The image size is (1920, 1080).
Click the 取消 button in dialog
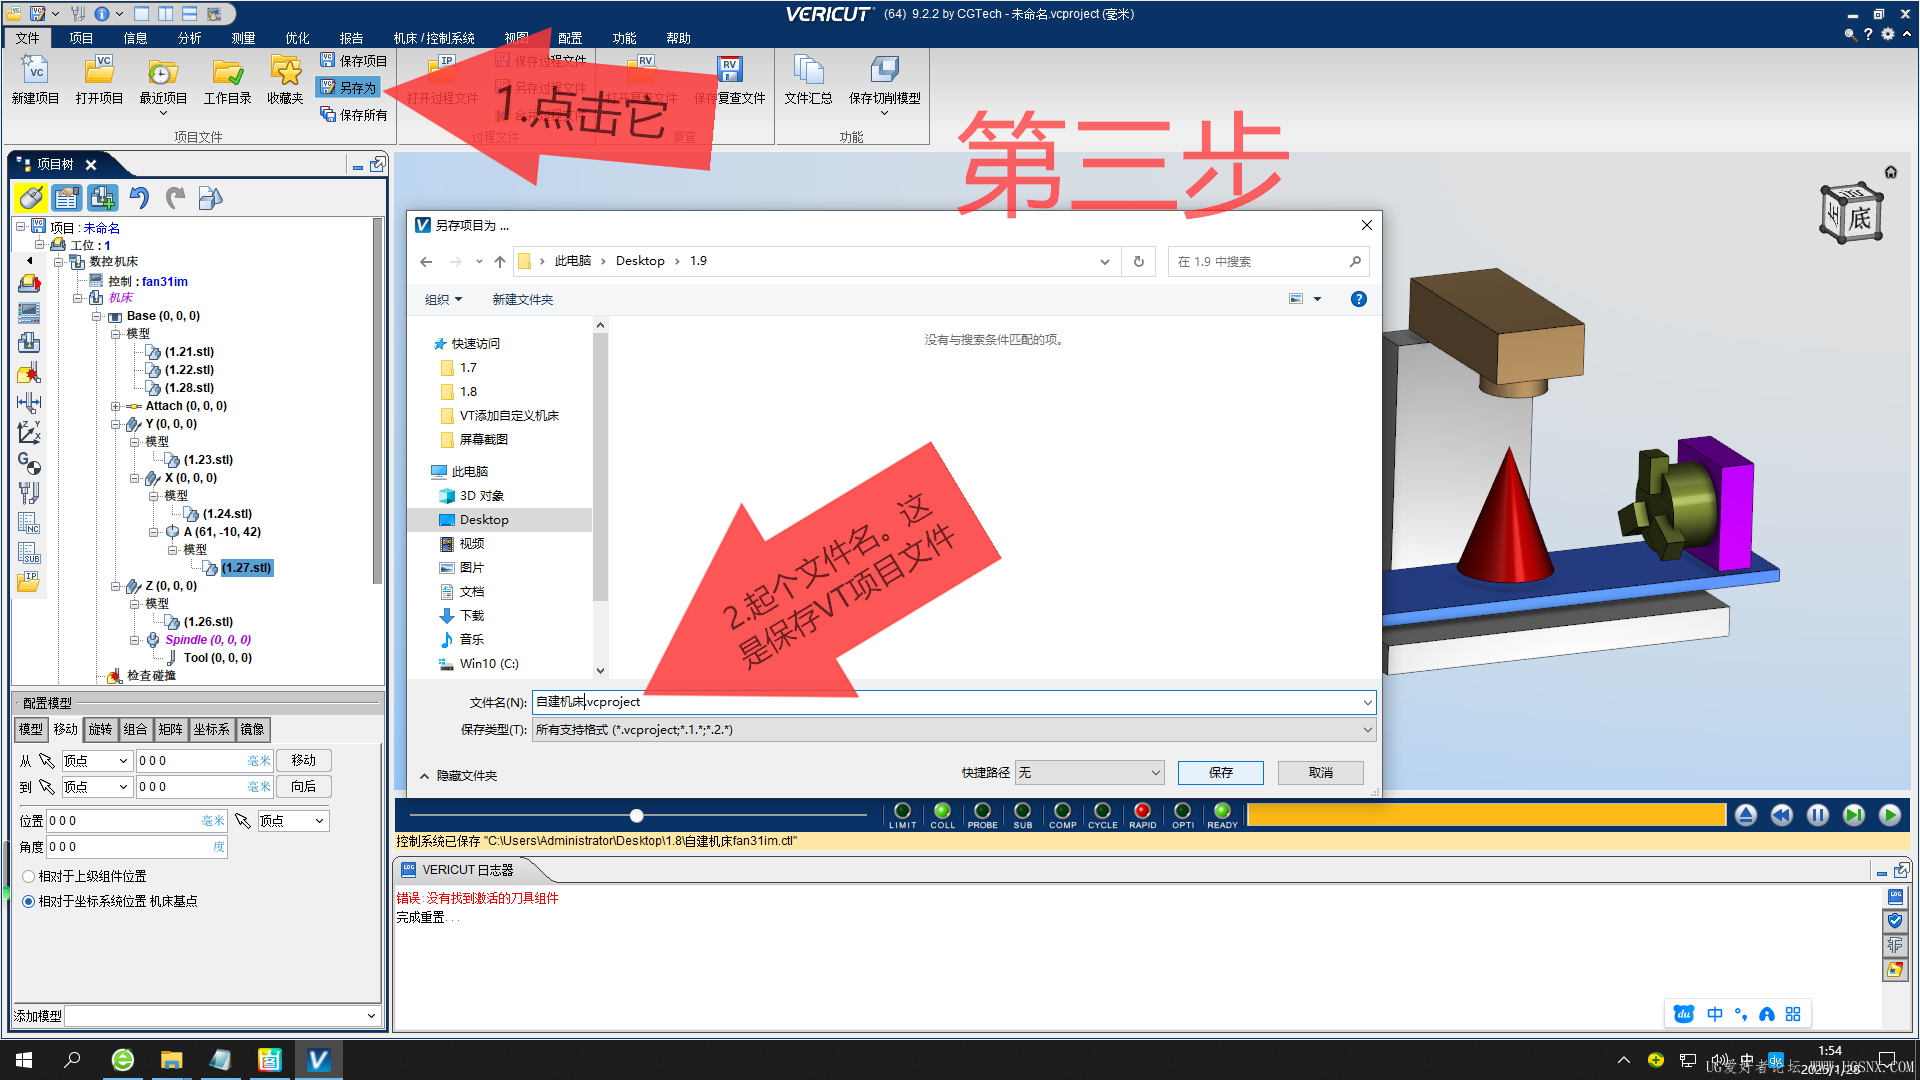pyautogui.click(x=1320, y=773)
